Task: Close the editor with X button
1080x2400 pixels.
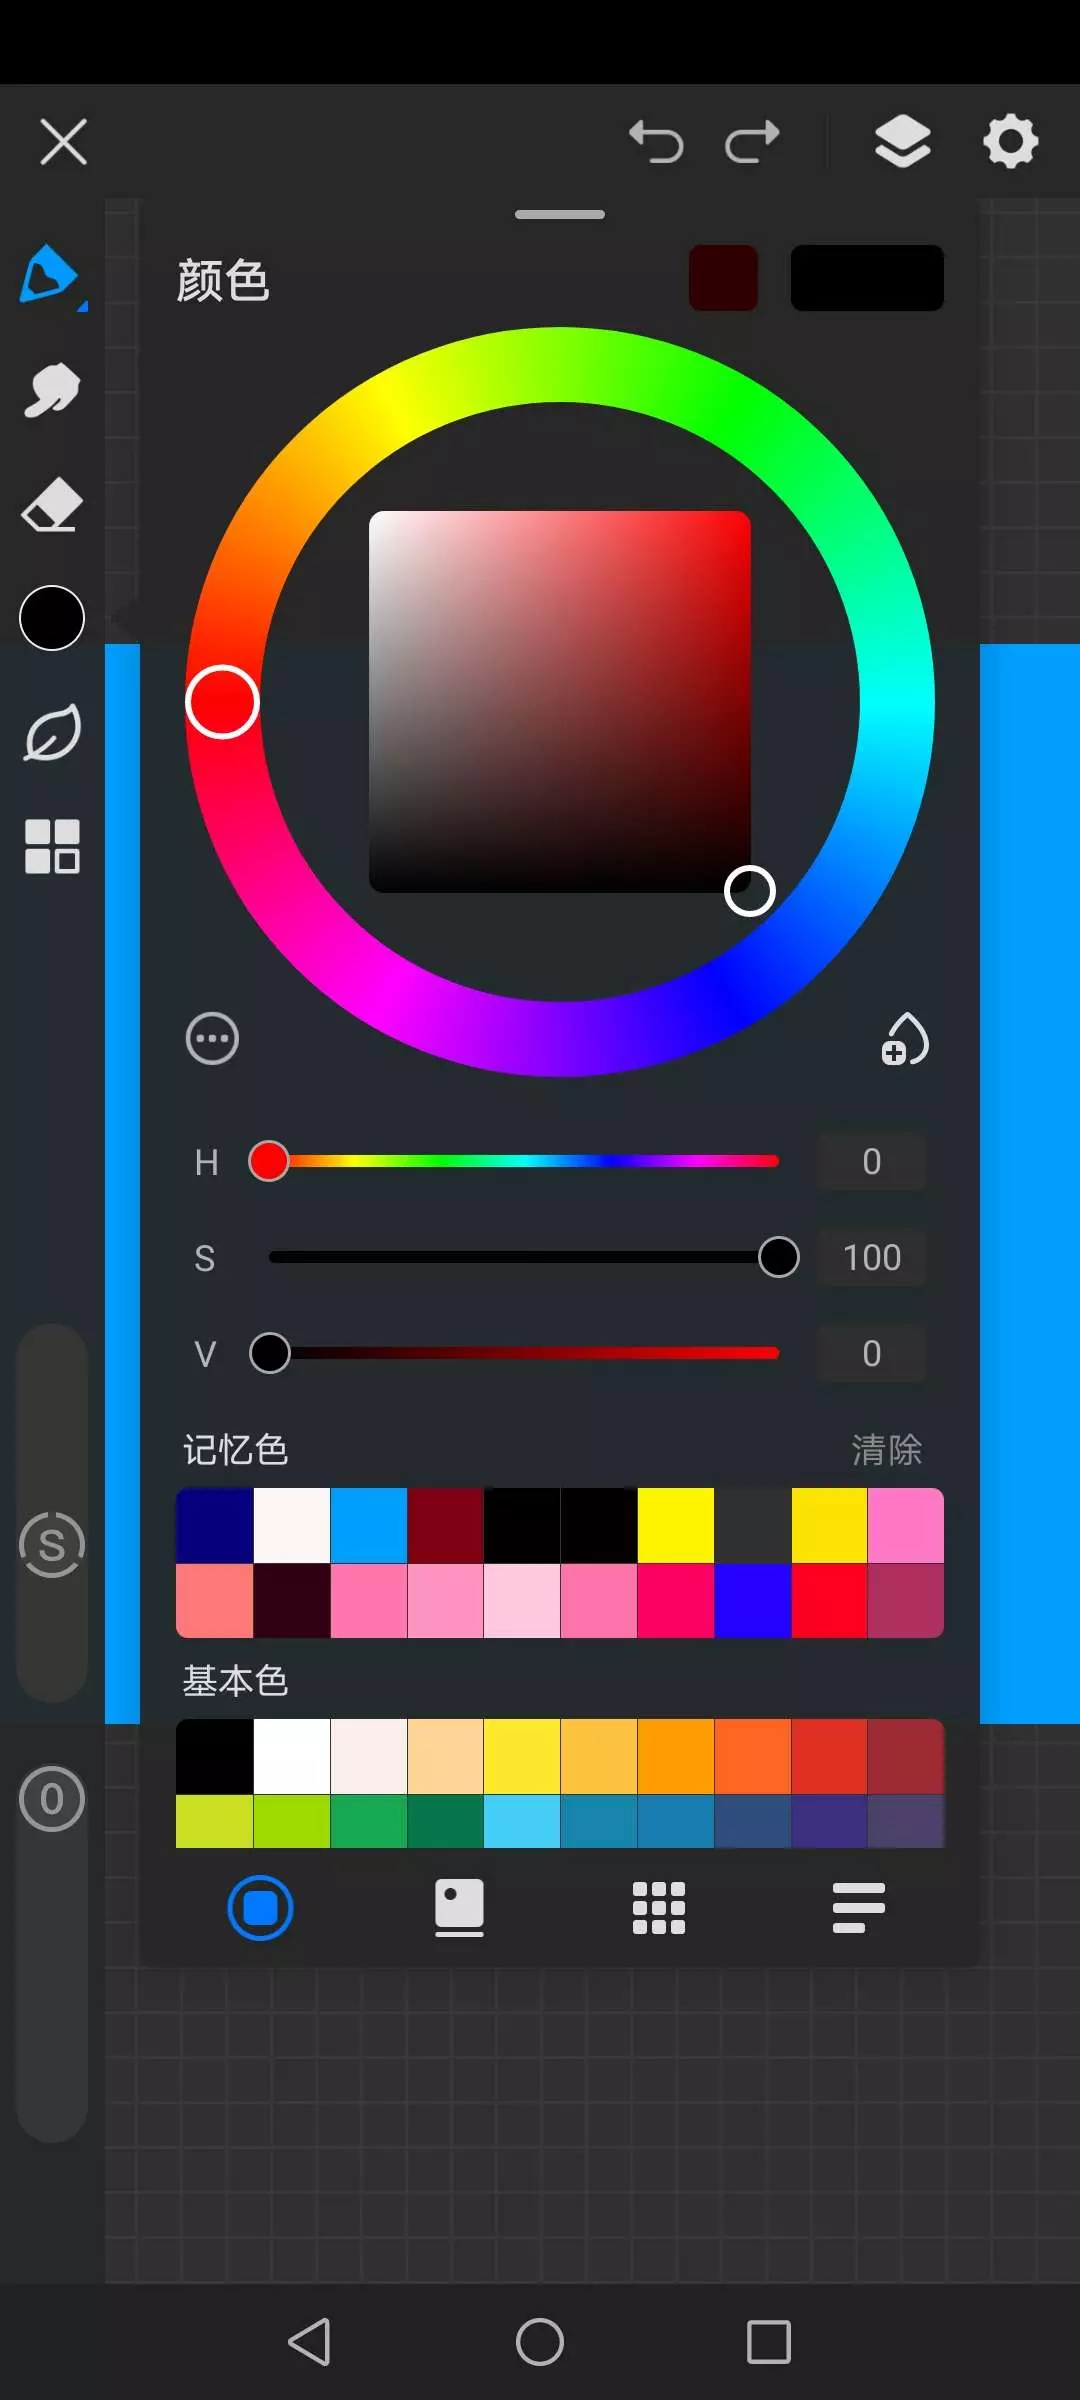Action: [64, 141]
